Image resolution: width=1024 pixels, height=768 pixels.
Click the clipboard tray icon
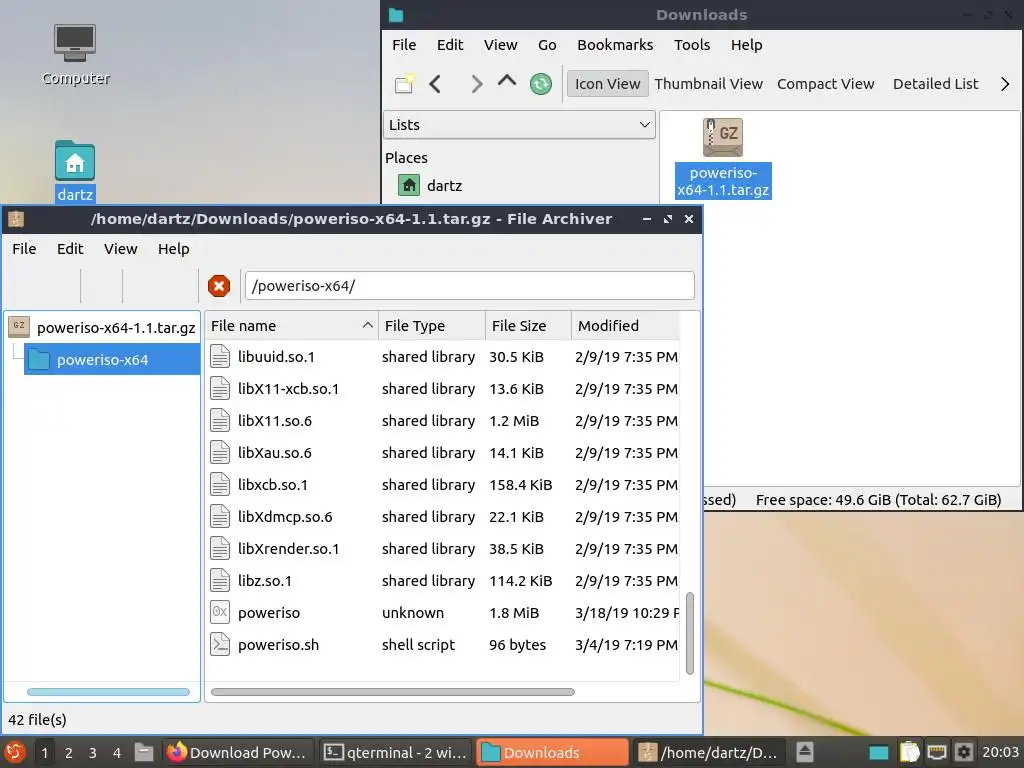[909, 752]
